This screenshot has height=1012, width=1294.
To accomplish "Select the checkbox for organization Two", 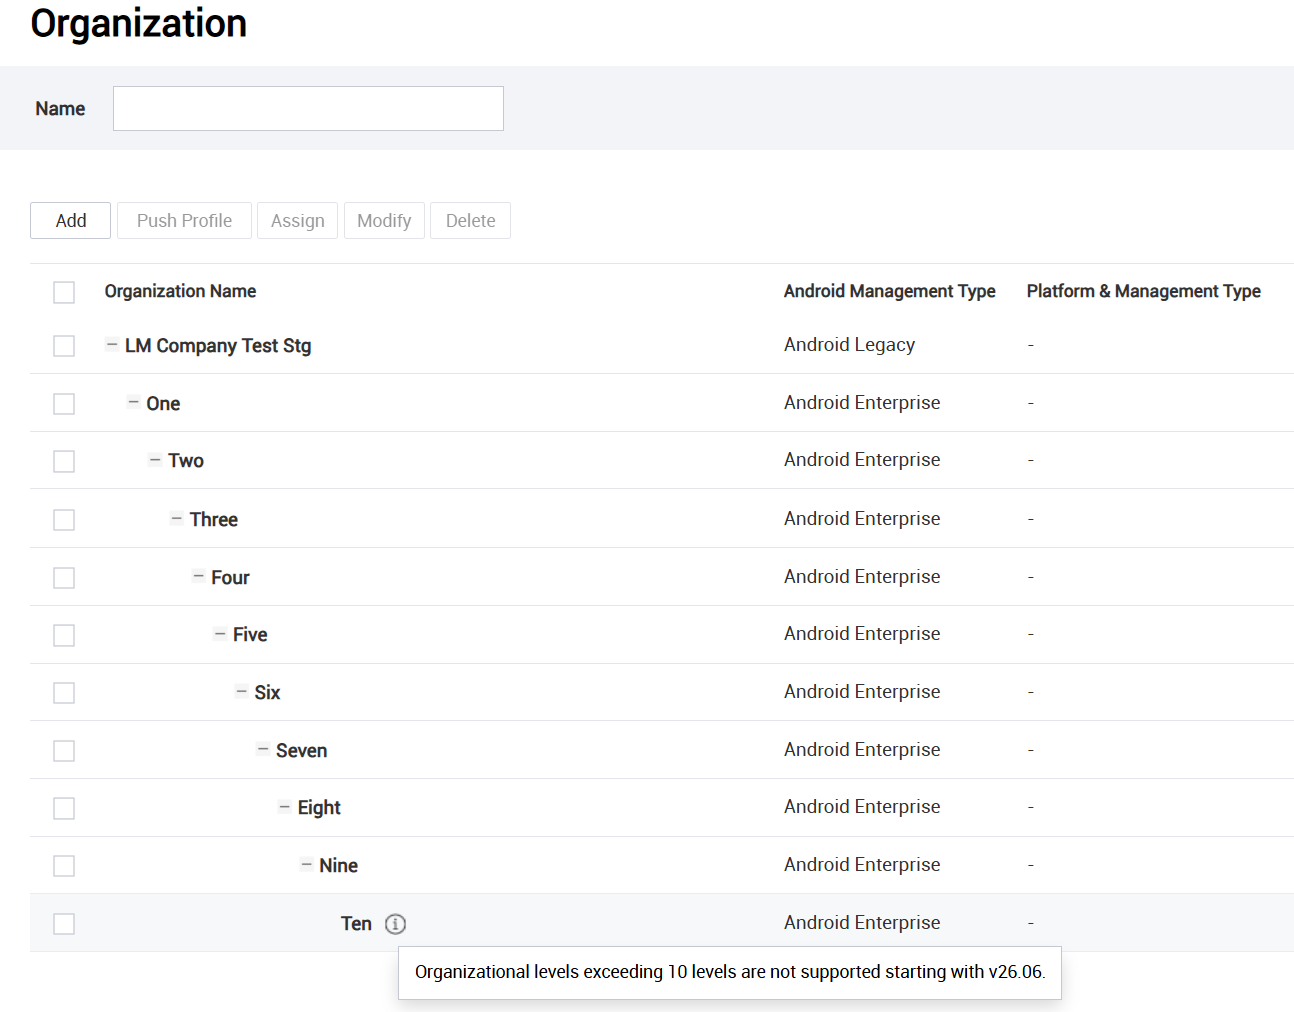I will (x=64, y=461).
